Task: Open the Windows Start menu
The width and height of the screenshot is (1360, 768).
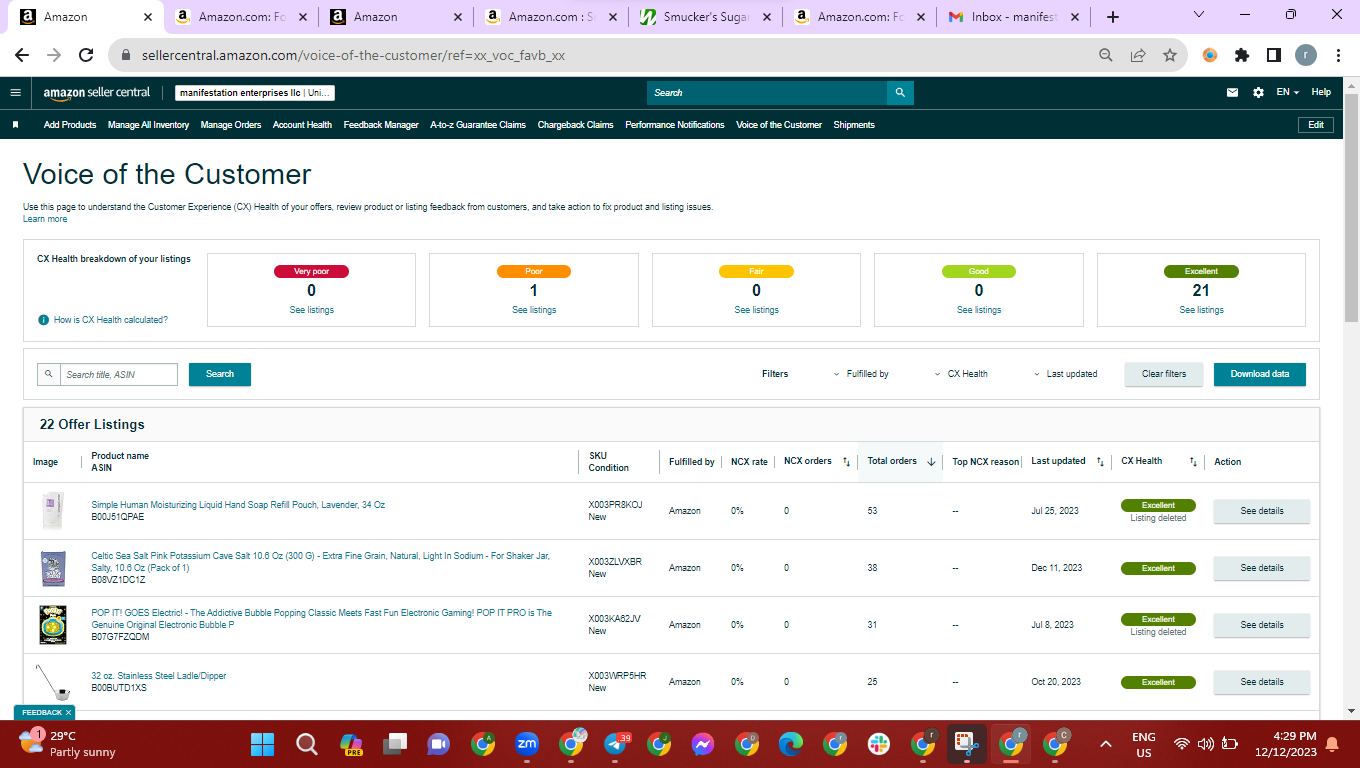Action: tap(262, 744)
